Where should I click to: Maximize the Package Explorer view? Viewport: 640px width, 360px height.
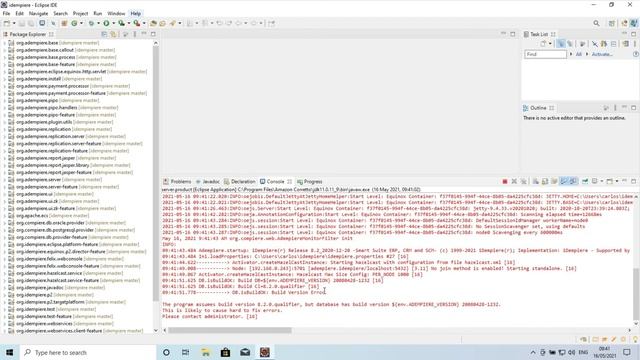(x=153, y=34)
